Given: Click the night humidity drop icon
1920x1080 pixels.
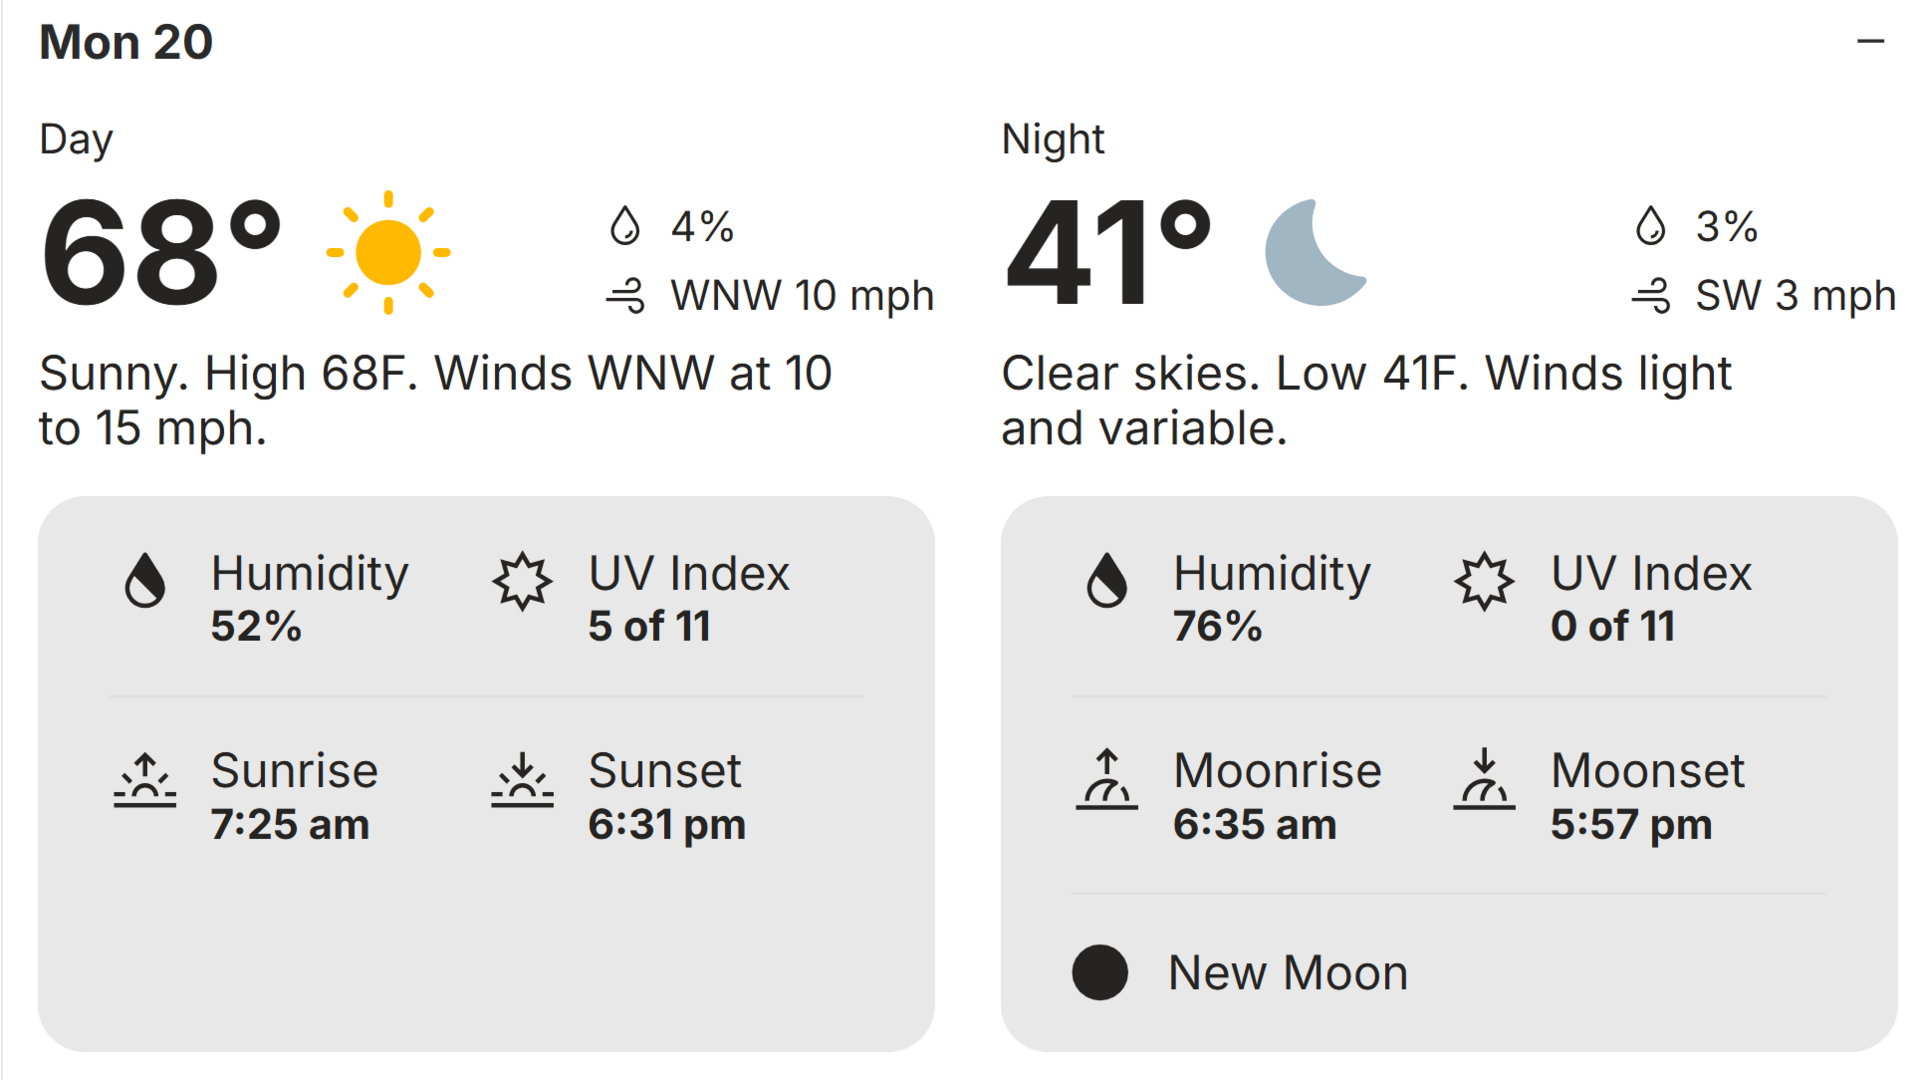Looking at the screenshot, I should 1106,580.
